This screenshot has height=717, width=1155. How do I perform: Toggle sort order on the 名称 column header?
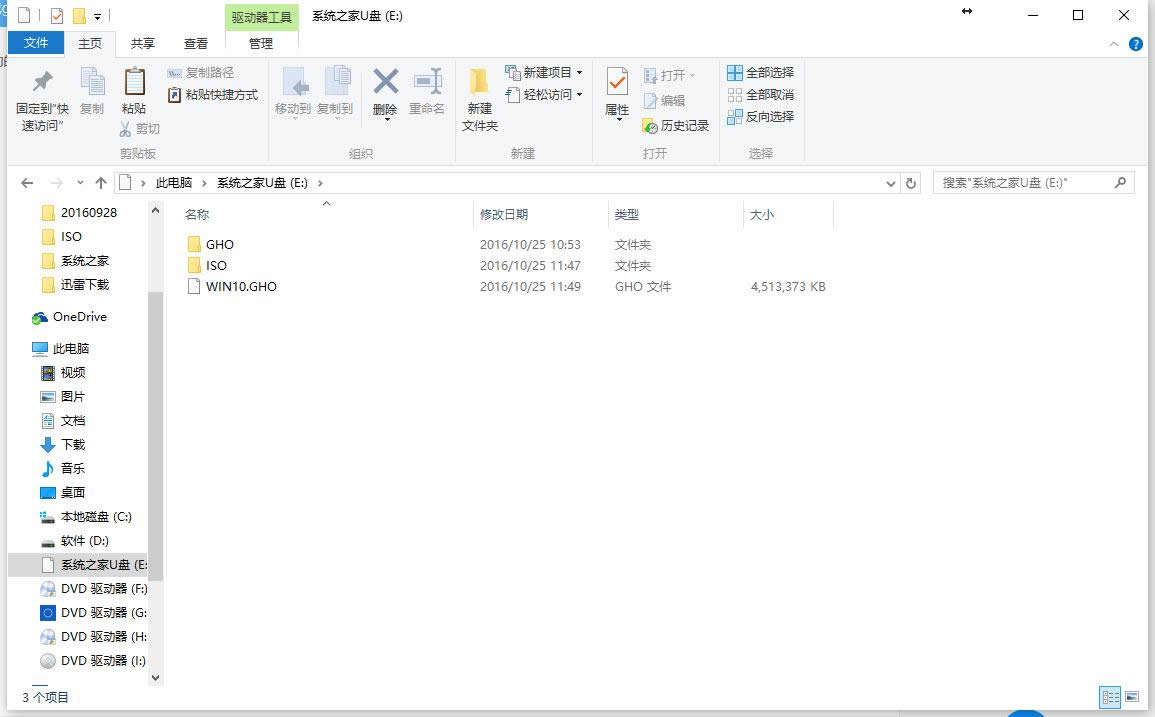click(197, 214)
